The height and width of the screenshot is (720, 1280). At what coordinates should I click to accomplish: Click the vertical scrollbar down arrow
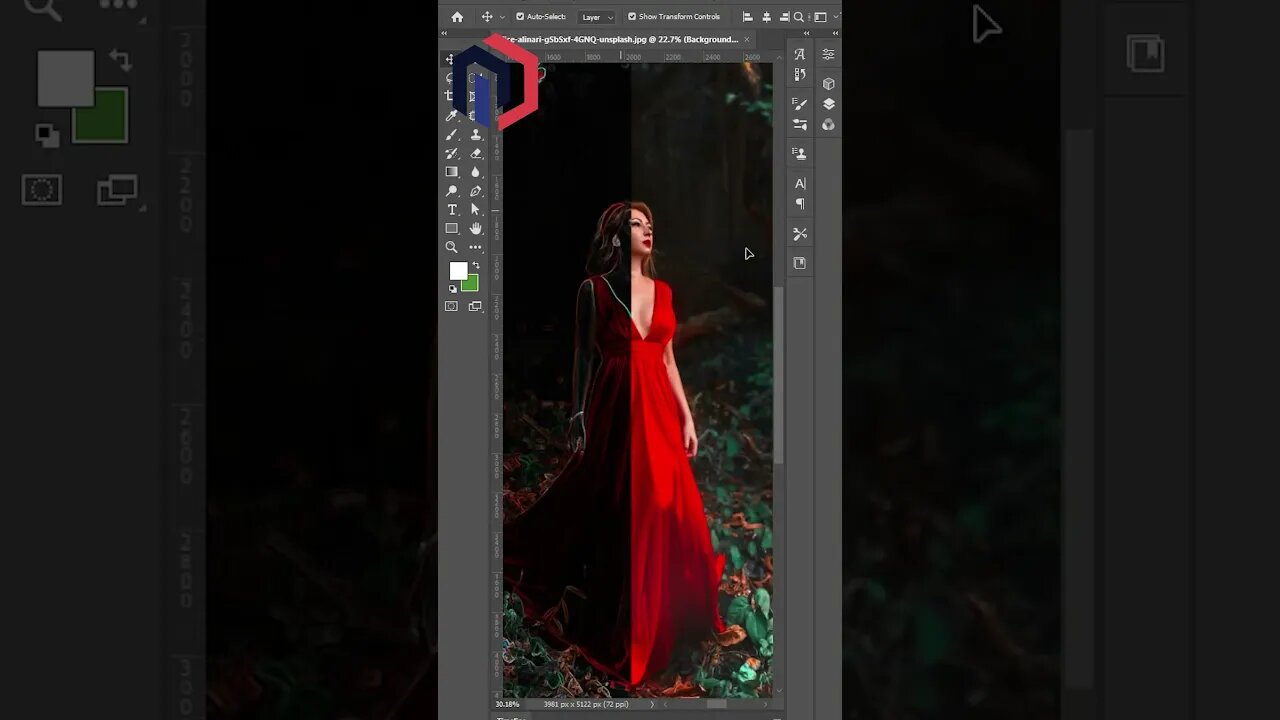click(x=779, y=690)
